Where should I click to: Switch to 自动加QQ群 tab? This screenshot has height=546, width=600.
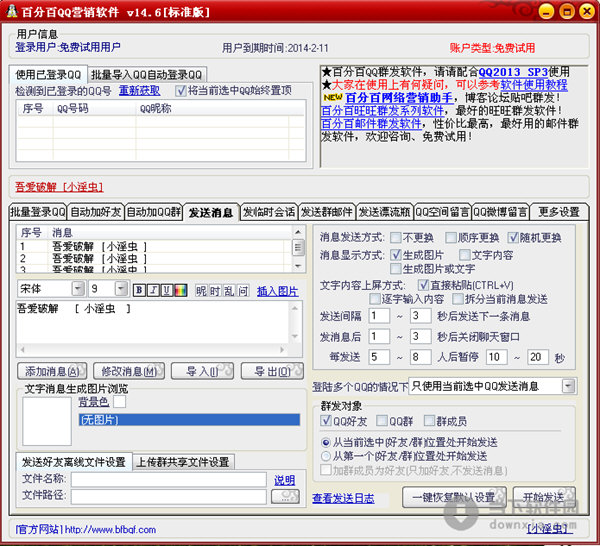pyautogui.click(x=154, y=212)
